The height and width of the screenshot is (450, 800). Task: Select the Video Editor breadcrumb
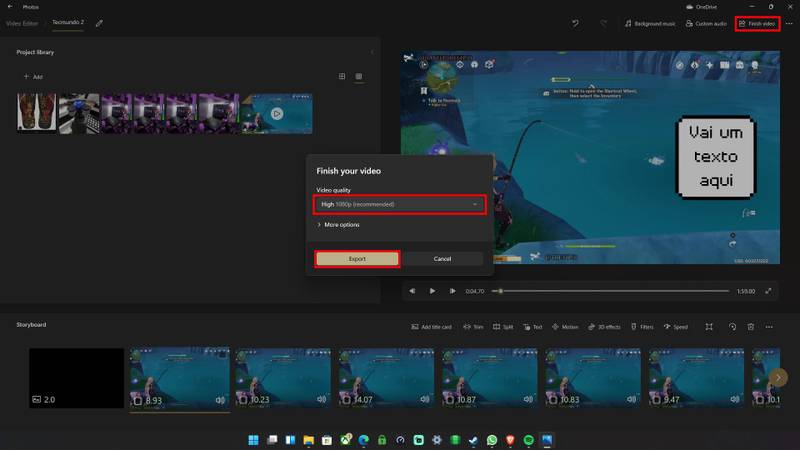(x=22, y=23)
